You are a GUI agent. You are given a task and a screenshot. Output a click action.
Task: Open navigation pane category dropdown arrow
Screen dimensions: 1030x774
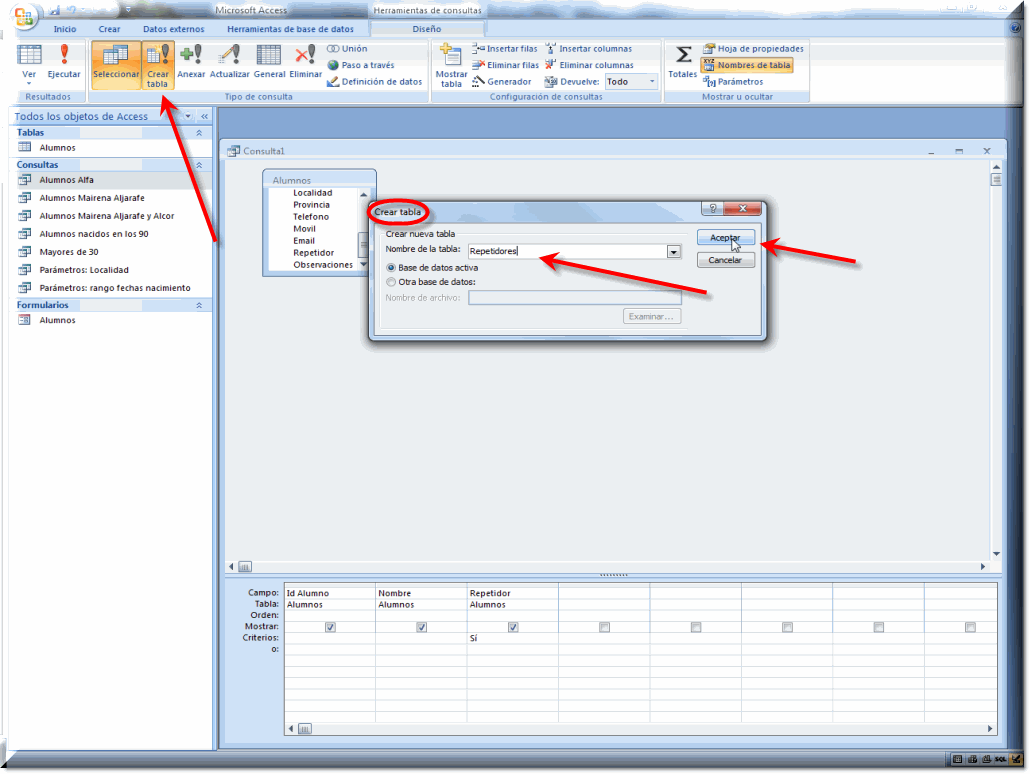188,116
